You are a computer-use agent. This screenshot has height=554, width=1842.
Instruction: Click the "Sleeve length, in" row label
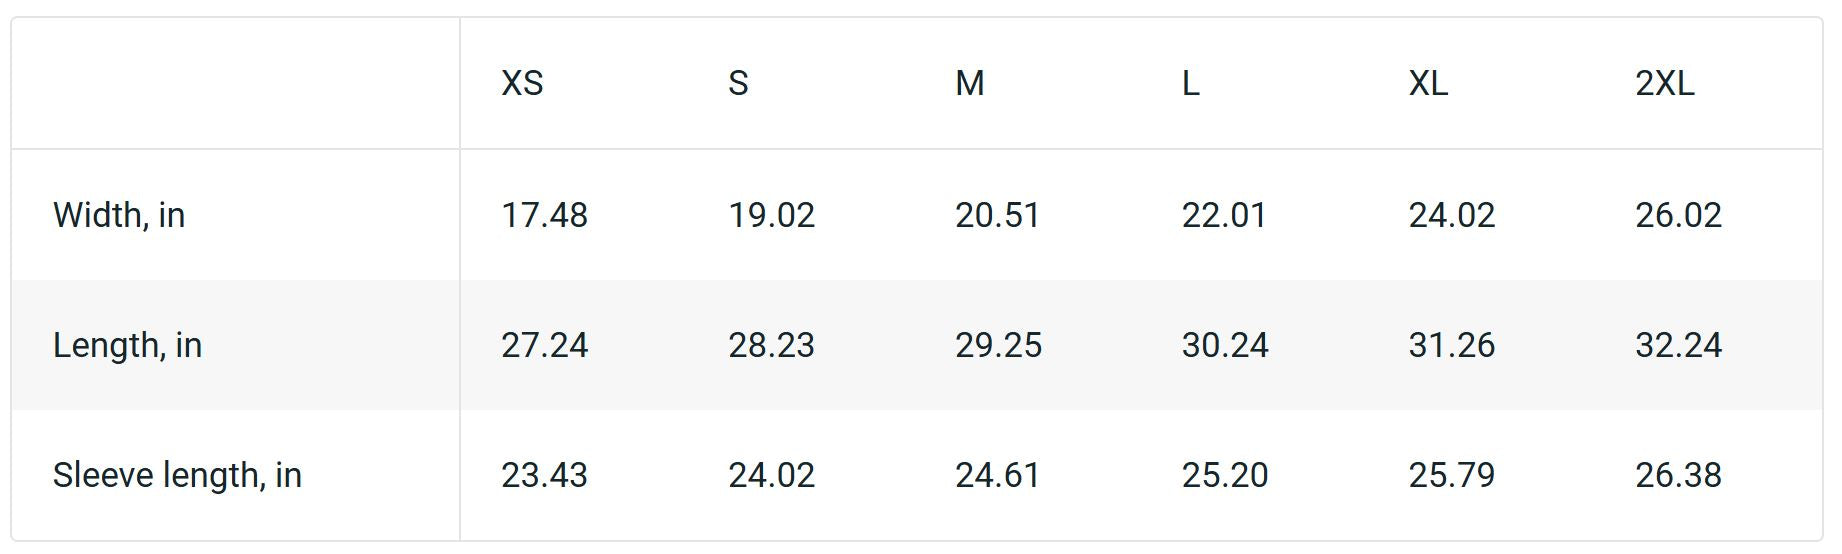(177, 475)
